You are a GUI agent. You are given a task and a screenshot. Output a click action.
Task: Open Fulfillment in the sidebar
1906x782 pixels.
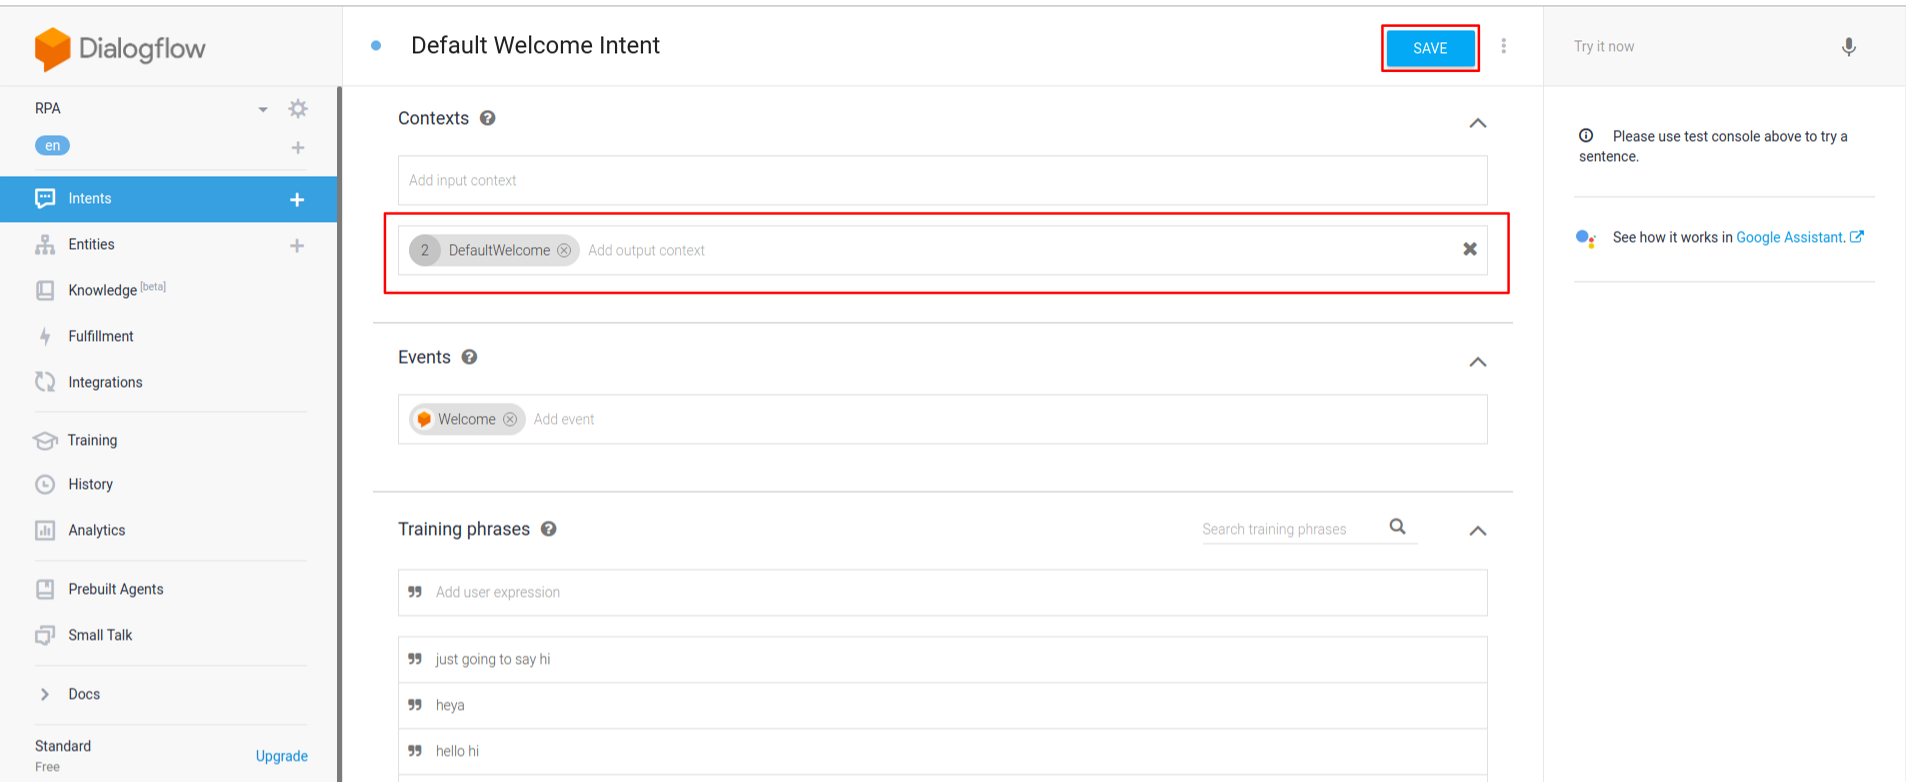(100, 336)
